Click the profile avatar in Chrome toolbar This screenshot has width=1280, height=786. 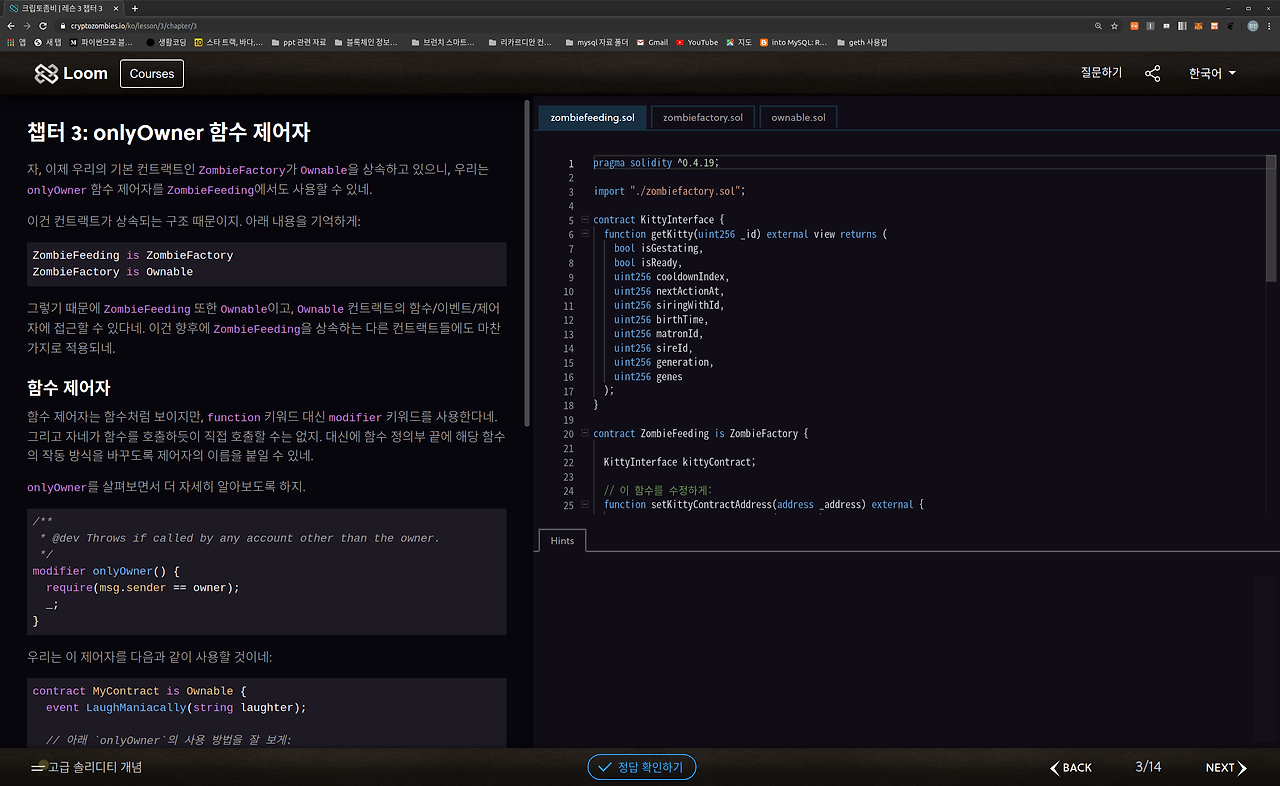[x=1252, y=25]
